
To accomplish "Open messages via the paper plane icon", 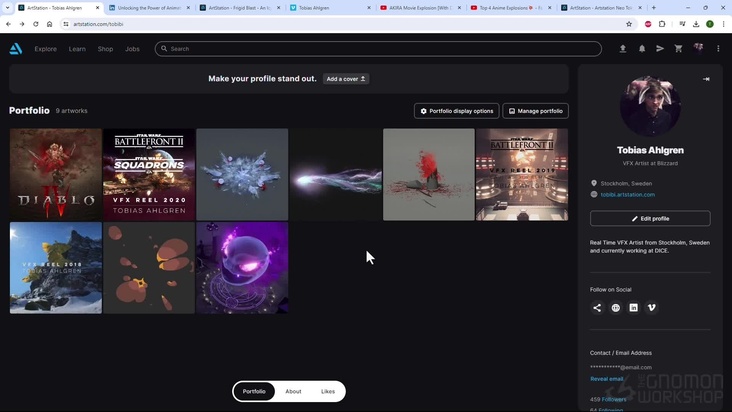I will click(660, 48).
